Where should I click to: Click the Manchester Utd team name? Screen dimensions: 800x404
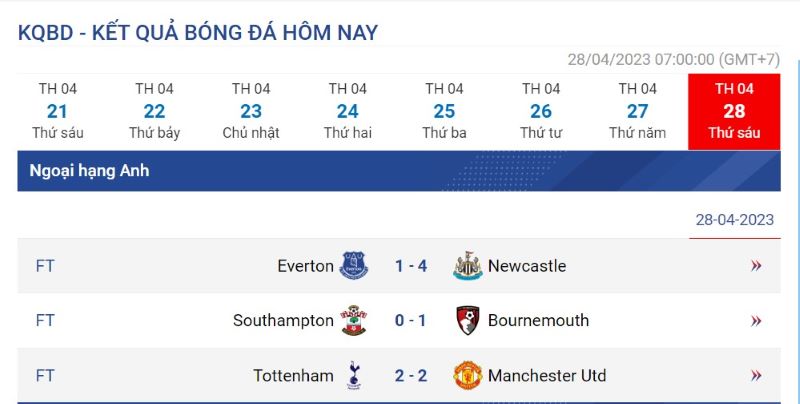tap(547, 376)
